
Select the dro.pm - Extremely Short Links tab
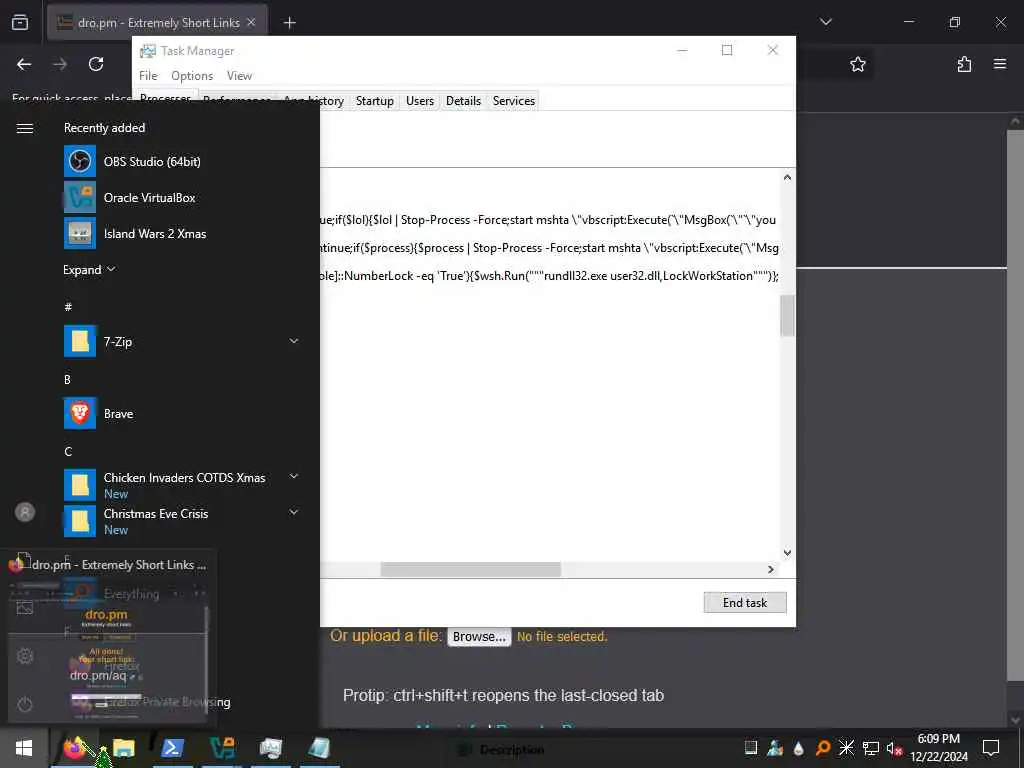point(157,23)
